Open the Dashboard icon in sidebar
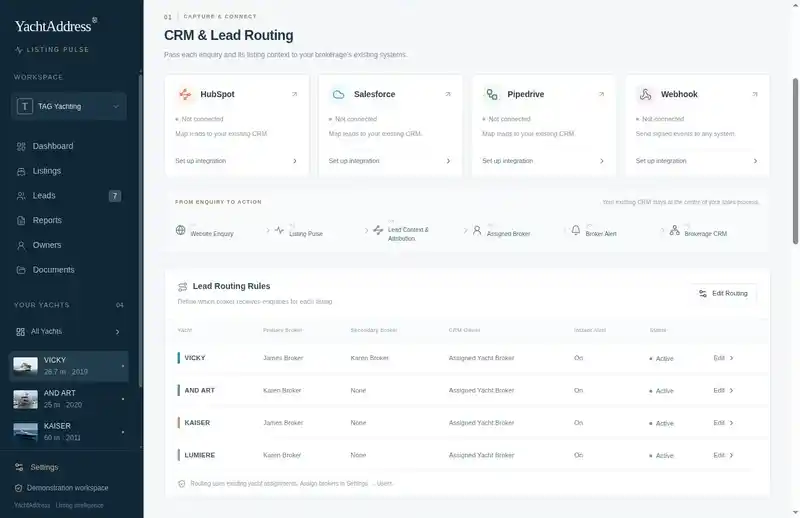This screenshot has height=518, width=800. point(21,146)
